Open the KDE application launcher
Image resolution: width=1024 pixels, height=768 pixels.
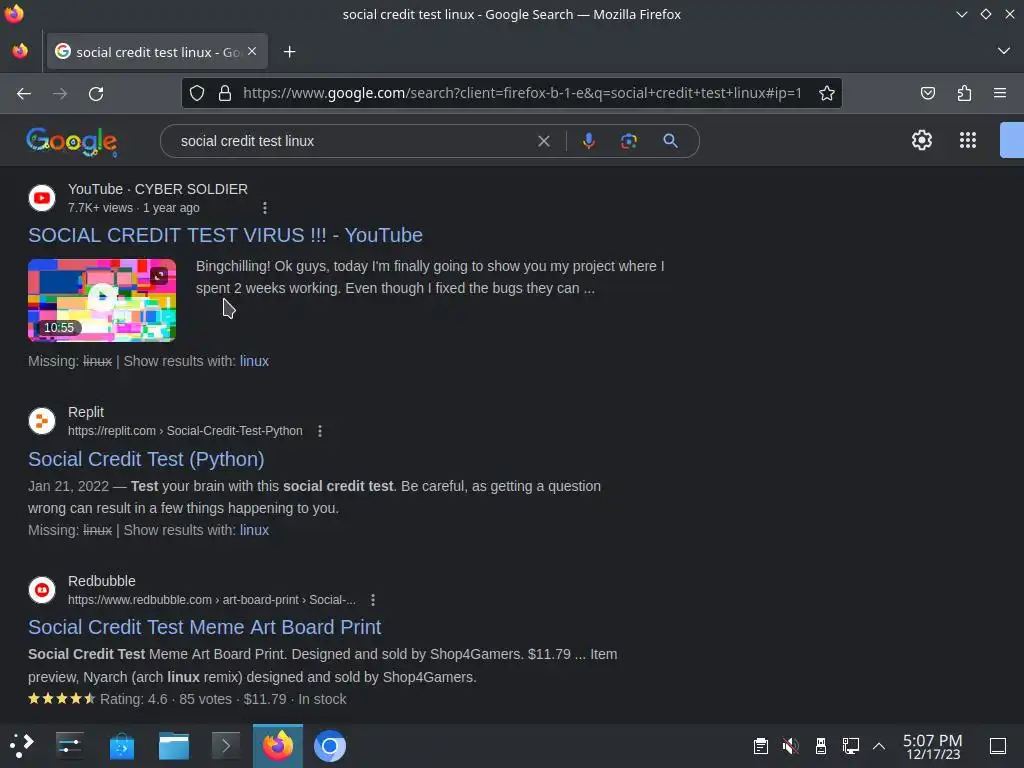coord(22,746)
